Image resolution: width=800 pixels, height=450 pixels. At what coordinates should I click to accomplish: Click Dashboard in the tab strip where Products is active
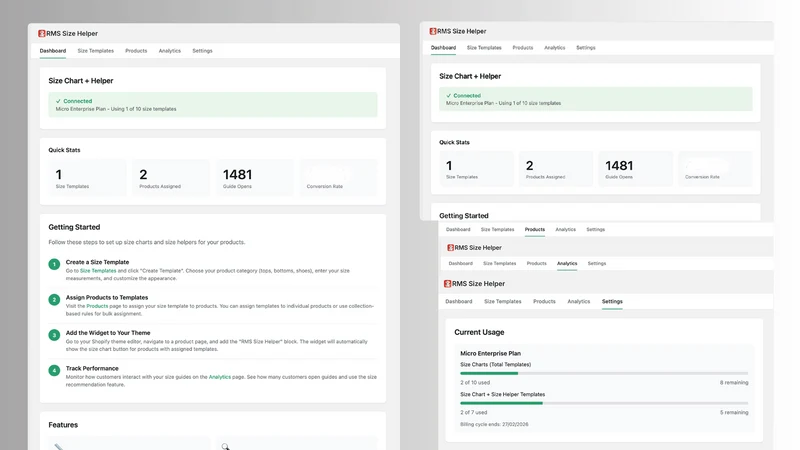click(458, 230)
